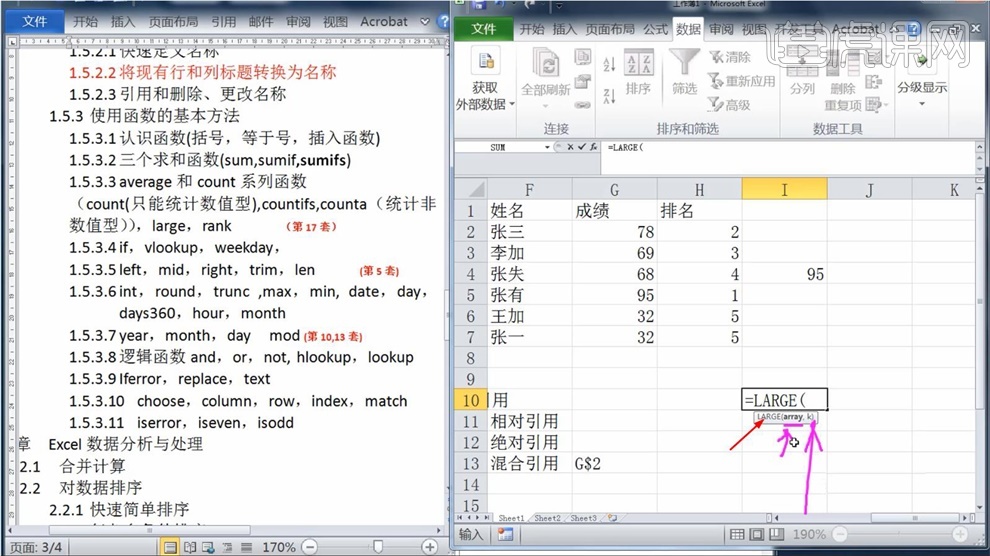
Task: Click the Consolidate icon in Data Tools
Action: pyautogui.click(x=874, y=82)
